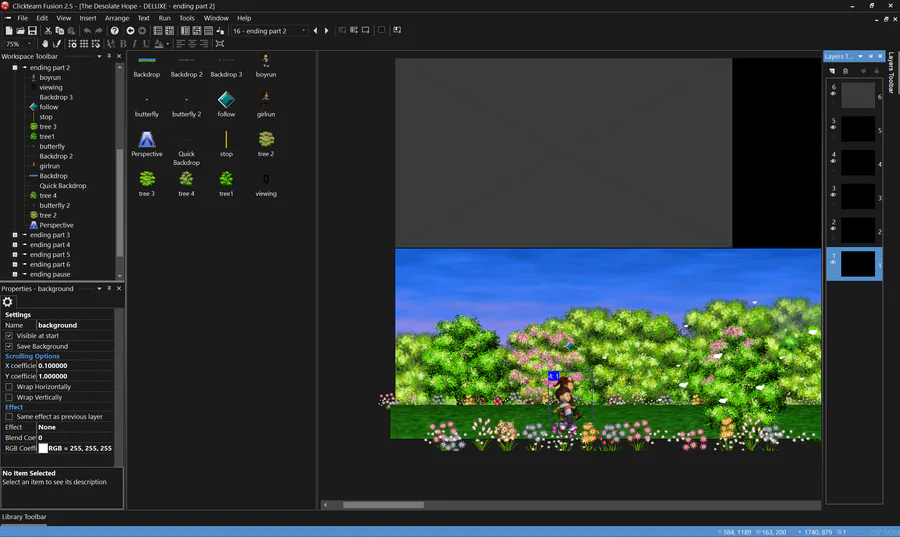Expand the ending part 4 node
Screen dimensions: 900x537
coord(15,245)
